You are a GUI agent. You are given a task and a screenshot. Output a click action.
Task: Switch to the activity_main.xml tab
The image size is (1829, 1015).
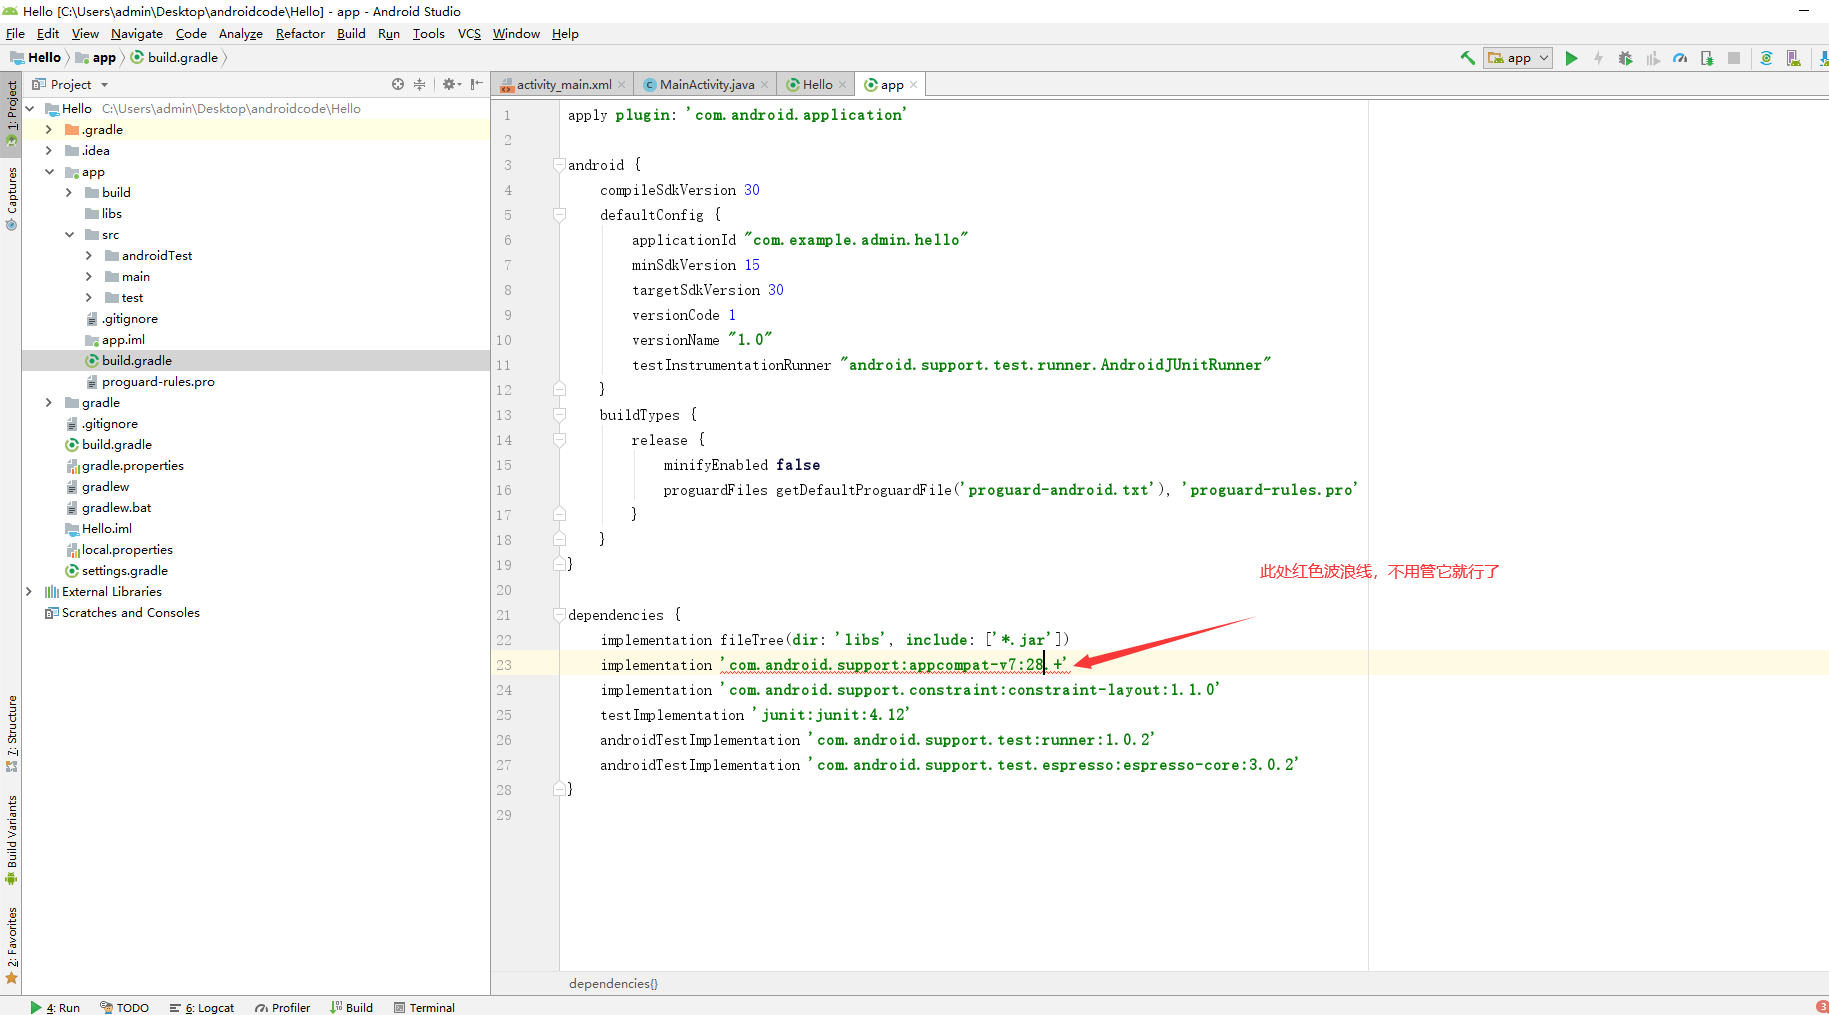(564, 85)
